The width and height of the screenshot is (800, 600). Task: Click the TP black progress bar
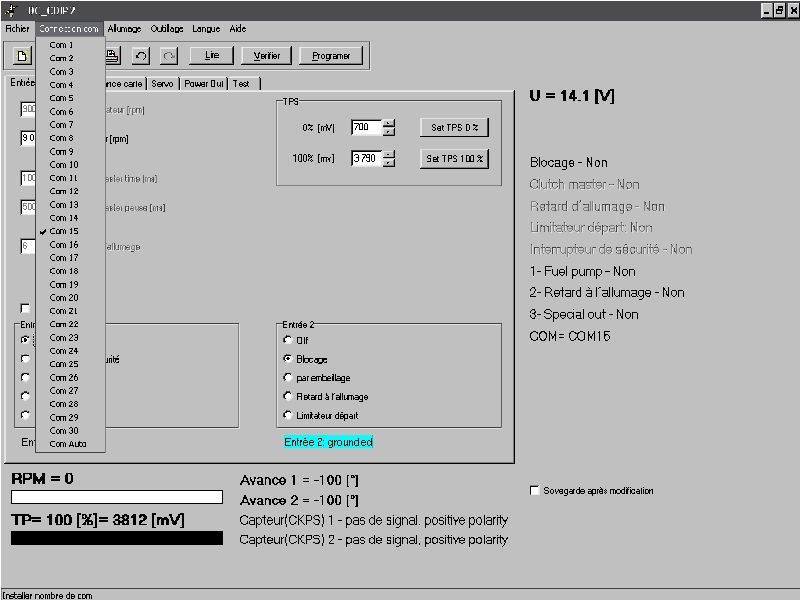pyautogui.click(x=116, y=538)
